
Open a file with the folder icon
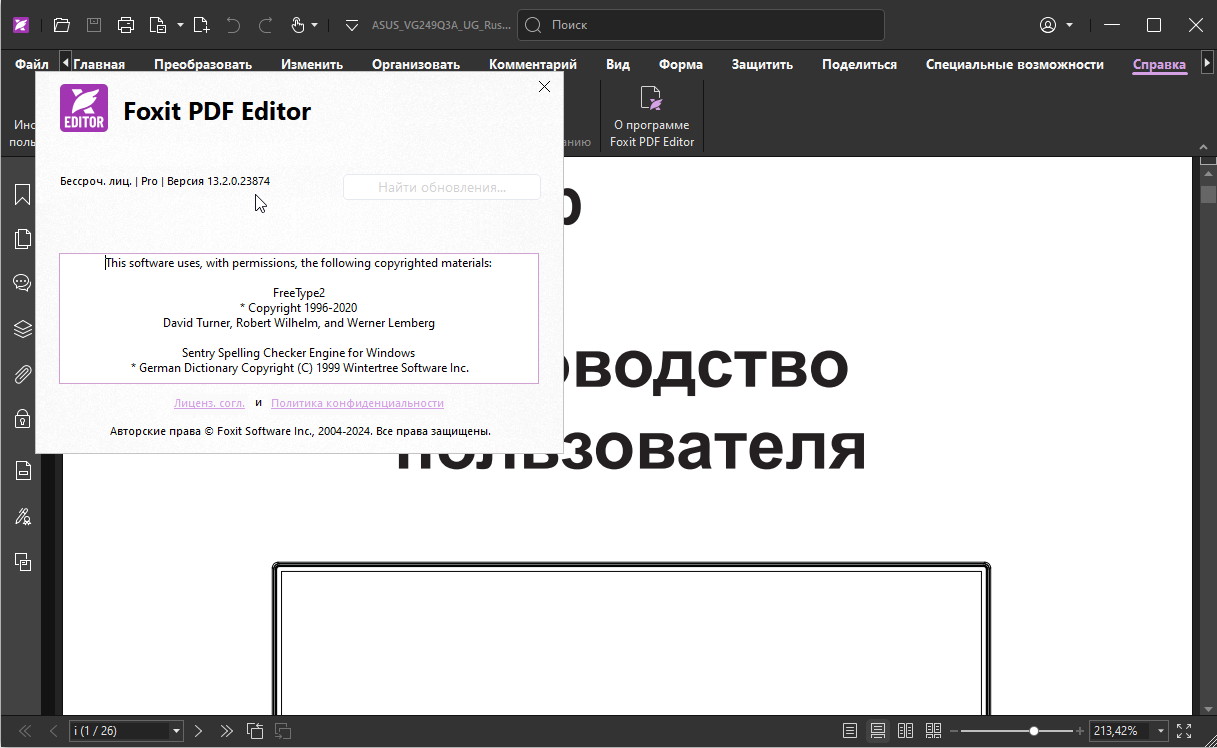click(61, 25)
